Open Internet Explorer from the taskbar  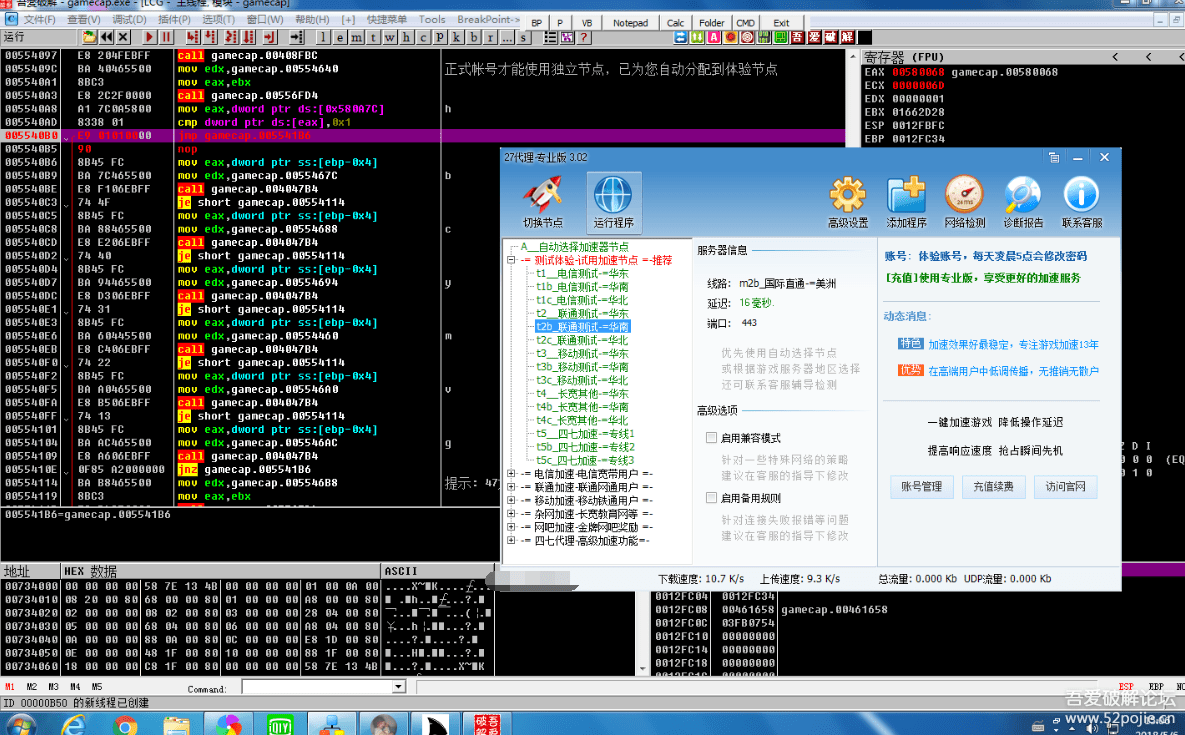click(x=73, y=725)
